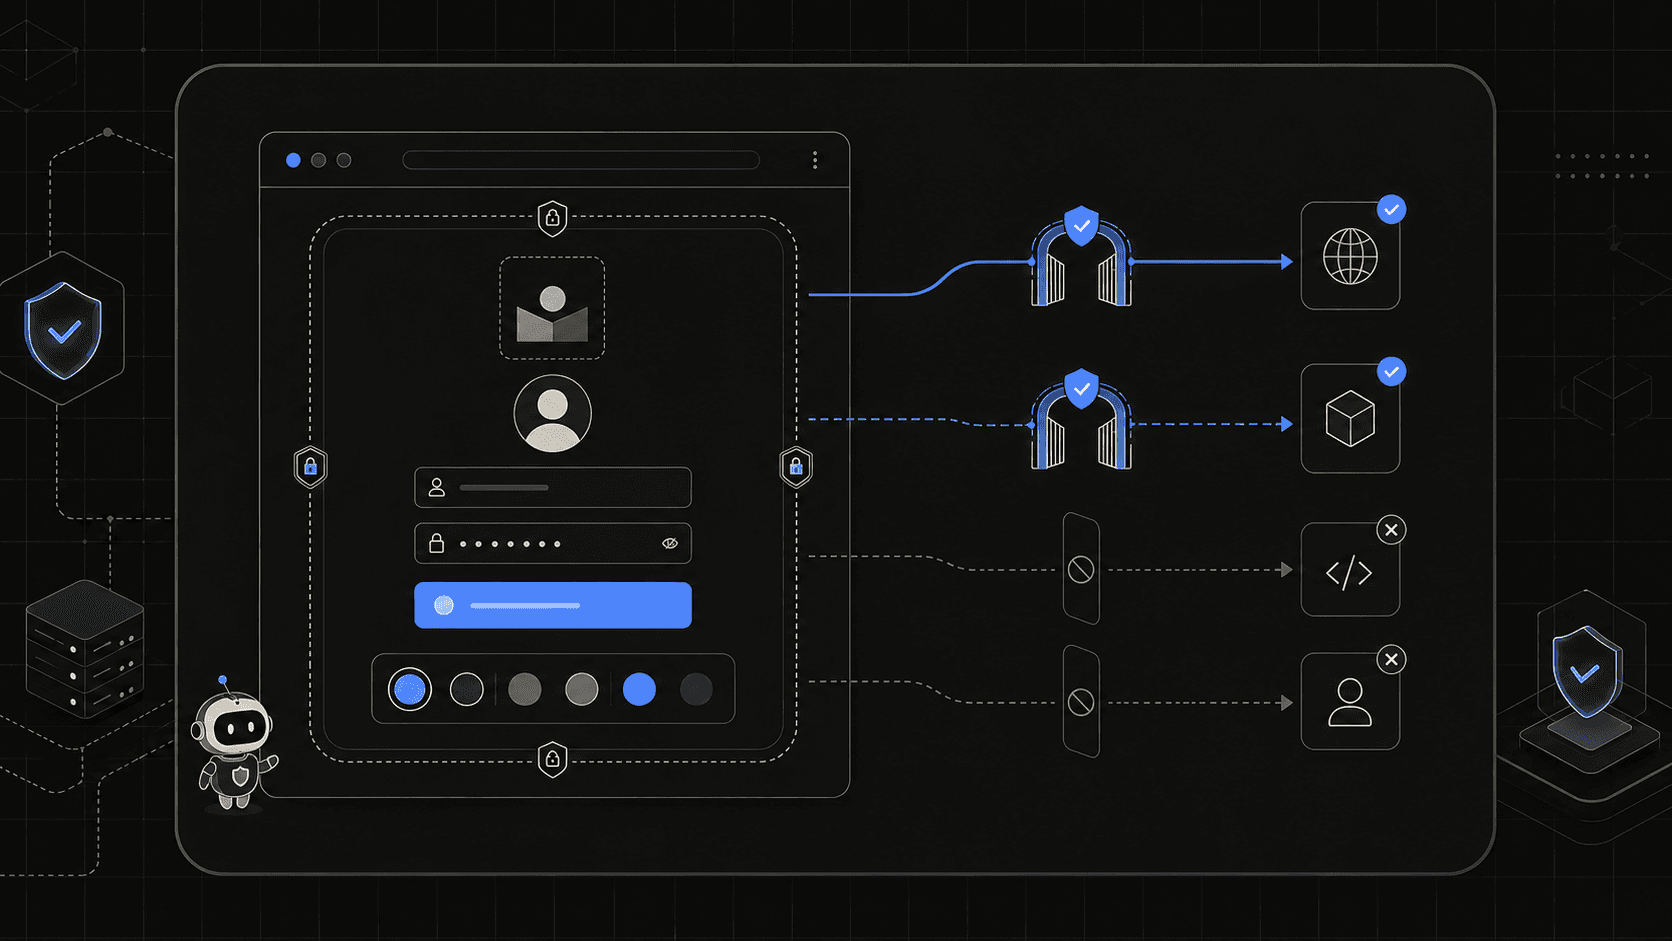Click the lock badge above the login panel
Viewport: 1672px width, 941px height.
click(x=552, y=218)
